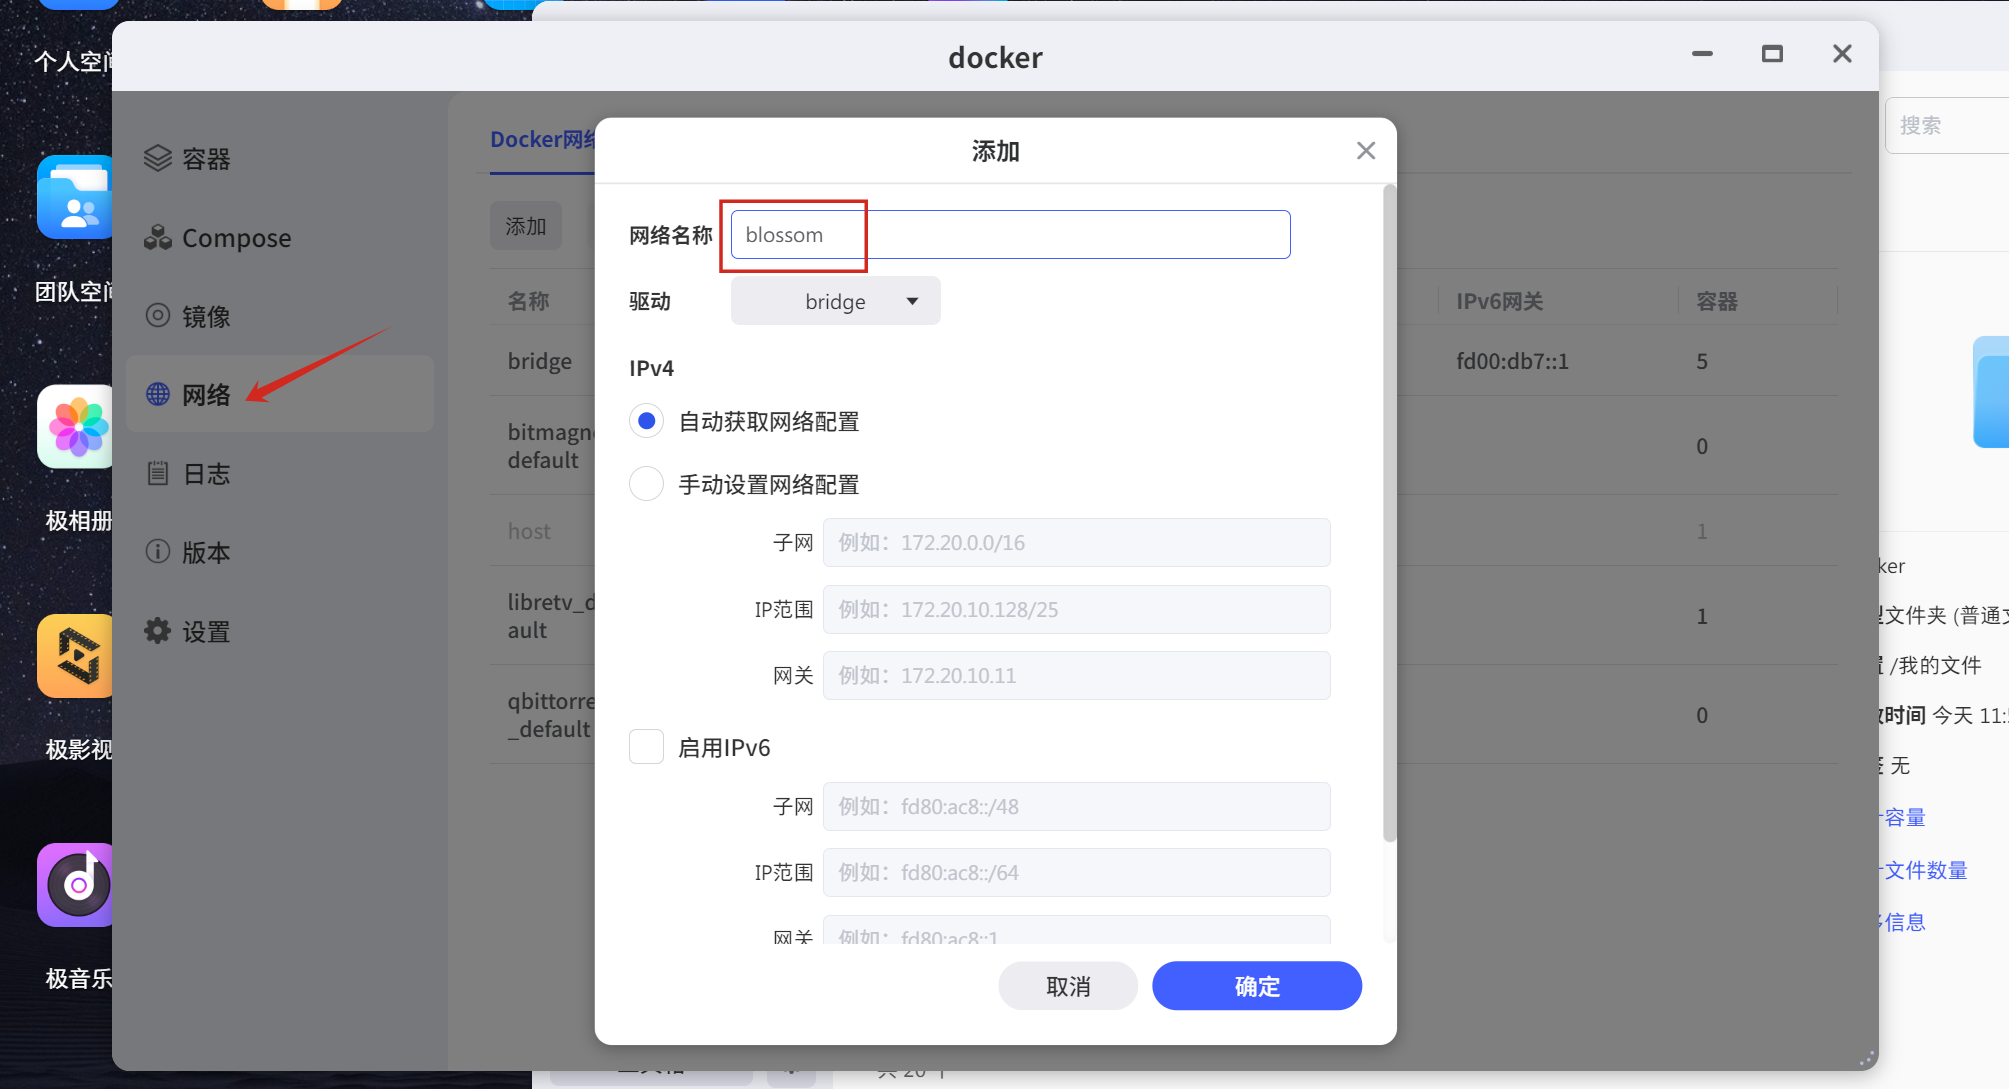Click the Version (版本) info icon

click(x=158, y=552)
